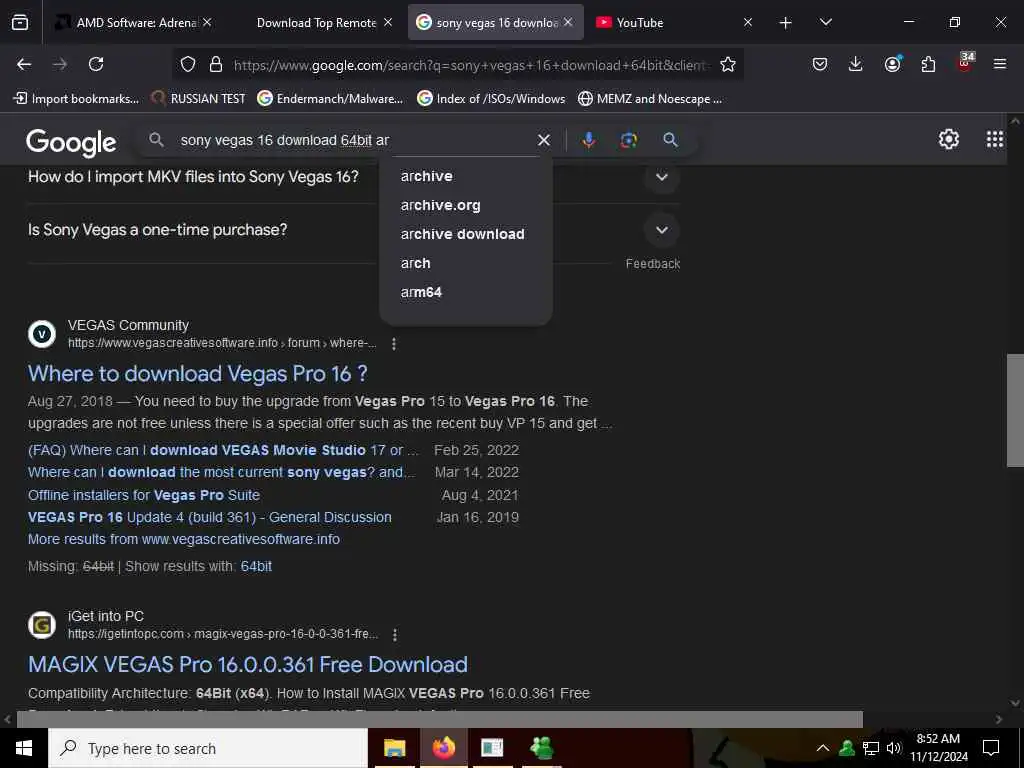The image size is (1024, 768).
Task: Reload the current Google page
Action: pos(96,64)
